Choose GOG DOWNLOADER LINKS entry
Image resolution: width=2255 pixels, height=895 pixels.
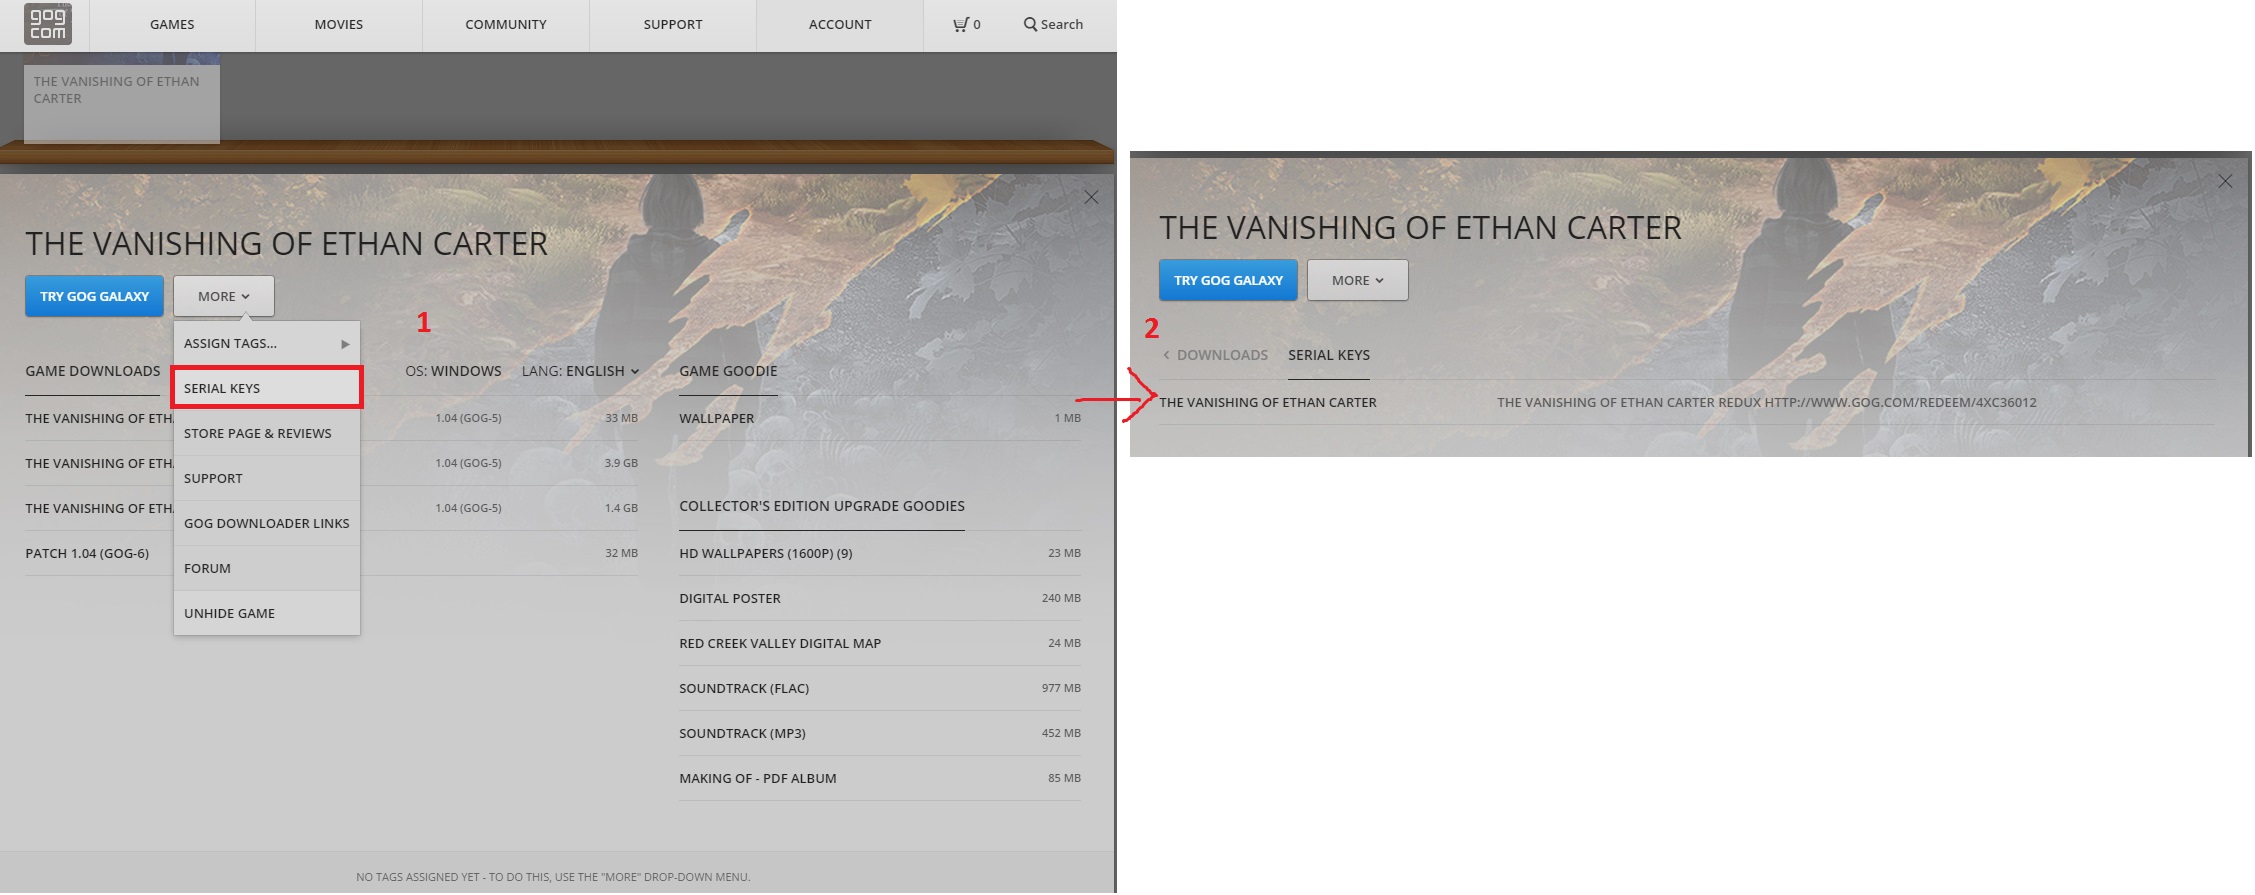click(266, 523)
